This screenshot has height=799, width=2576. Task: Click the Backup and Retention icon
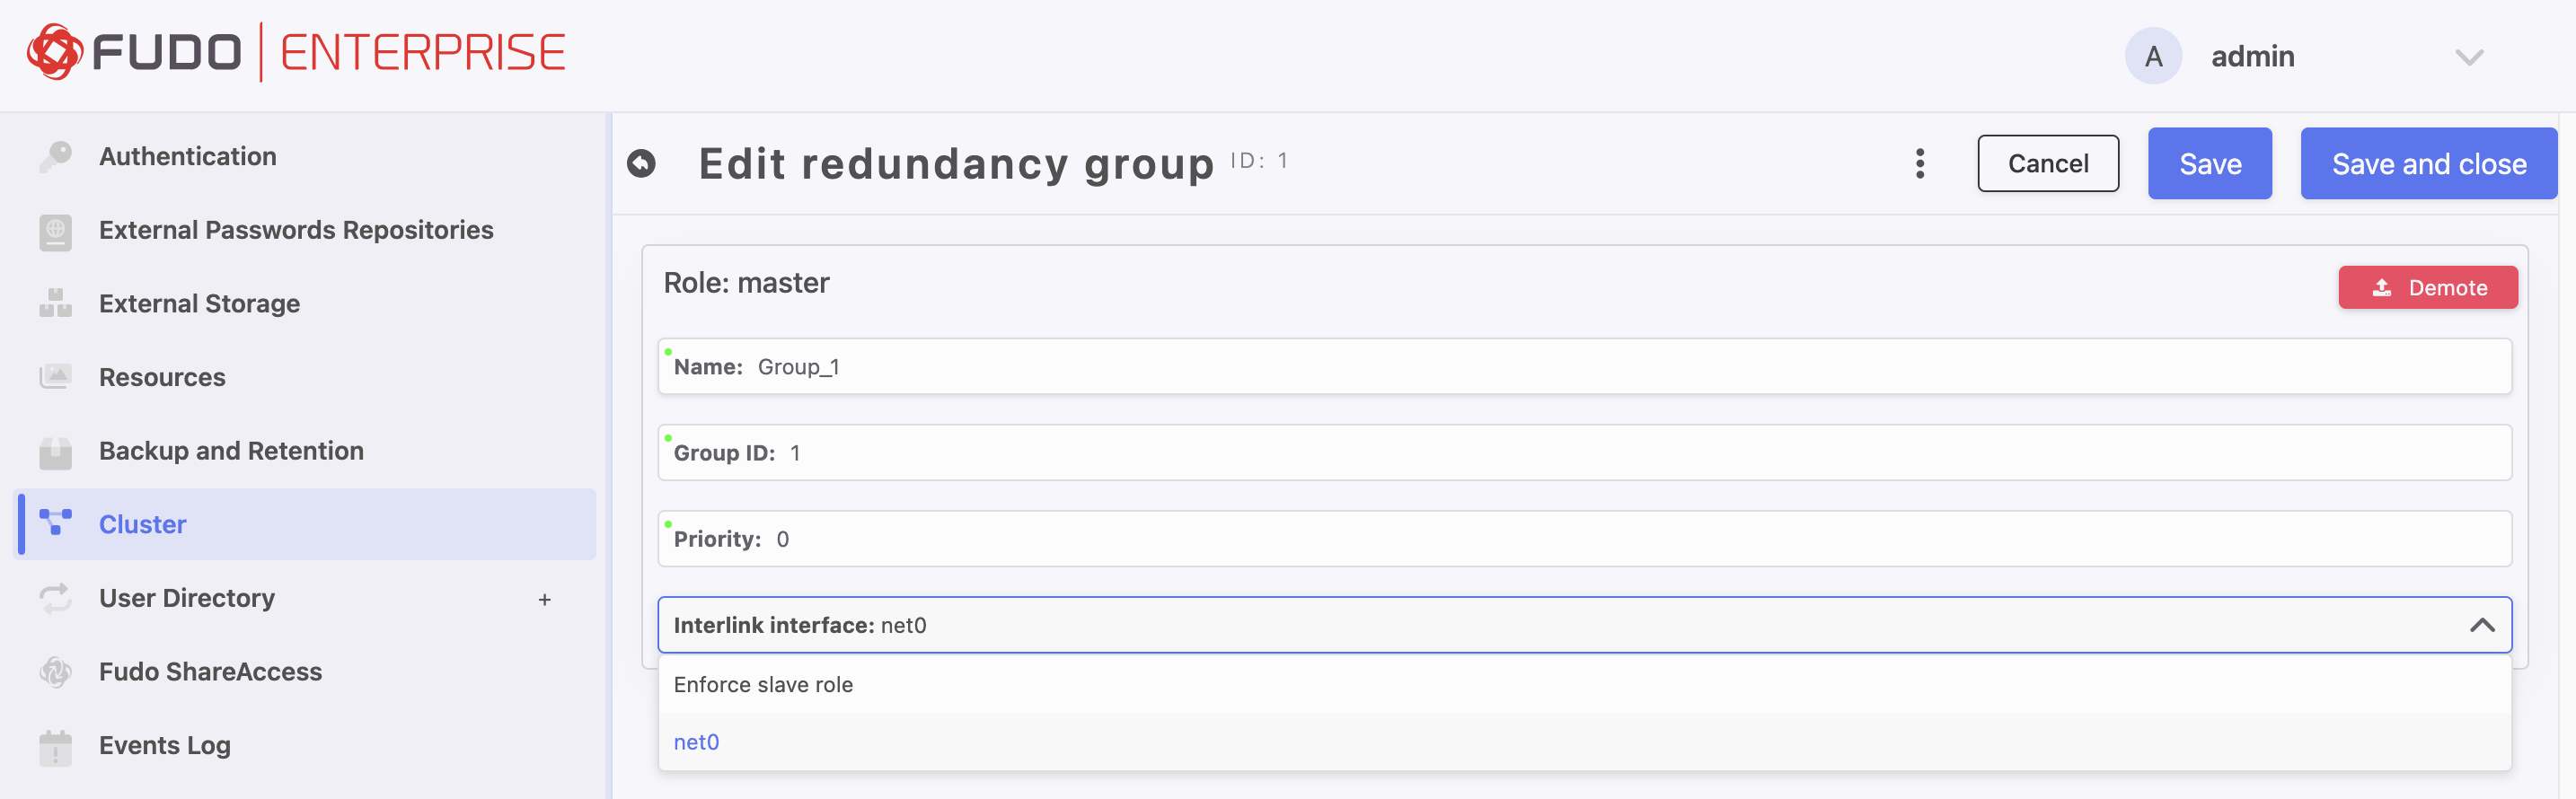click(55, 452)
